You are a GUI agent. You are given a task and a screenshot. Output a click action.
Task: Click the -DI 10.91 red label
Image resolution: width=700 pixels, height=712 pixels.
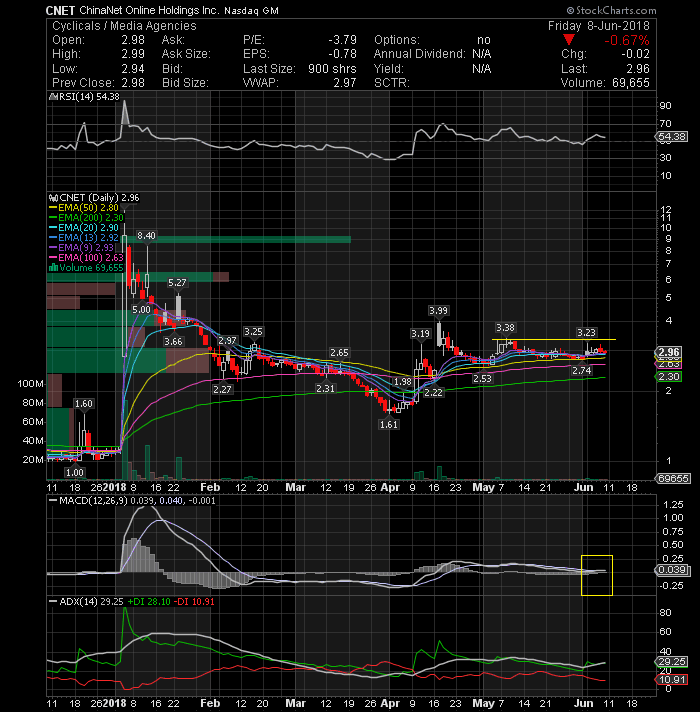[x=194, y=601]
